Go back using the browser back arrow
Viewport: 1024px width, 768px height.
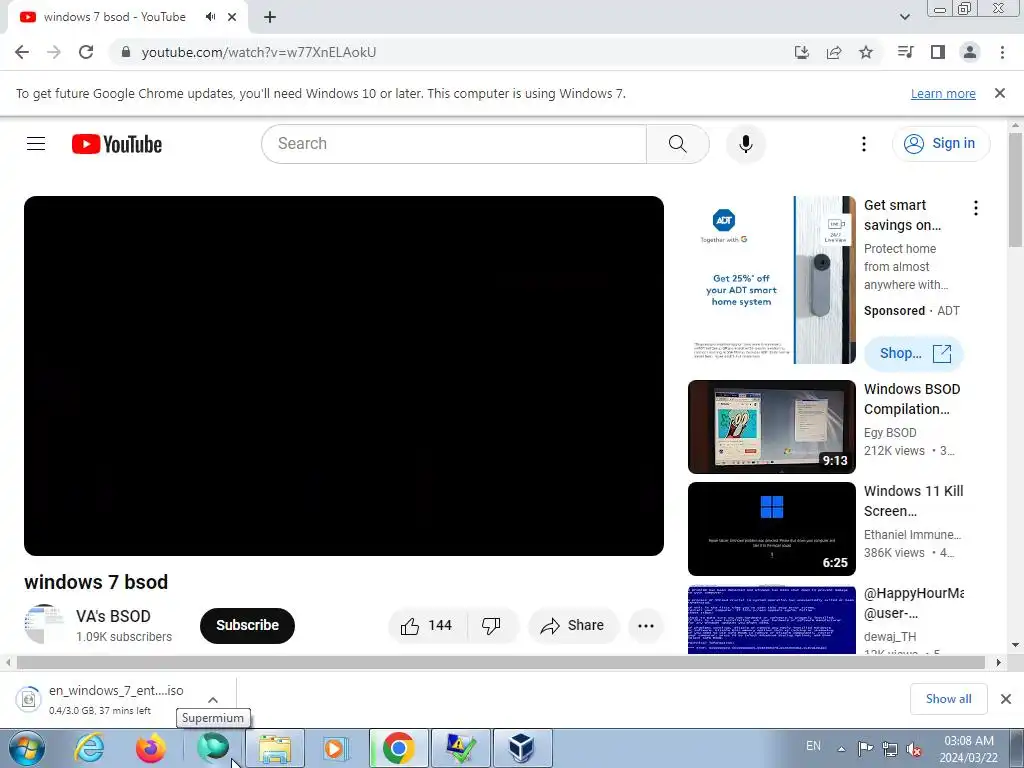pos(22,52)
